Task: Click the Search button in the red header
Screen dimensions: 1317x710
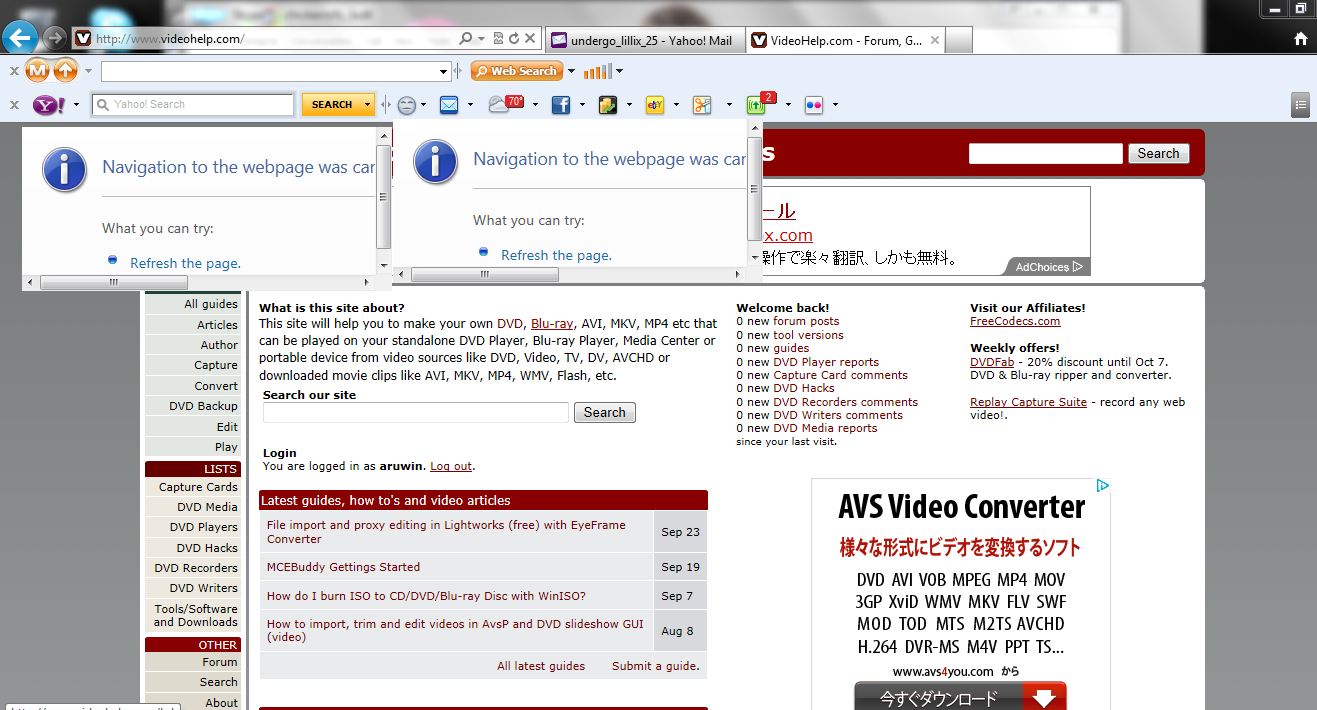Action: (x=1158, y=153)
